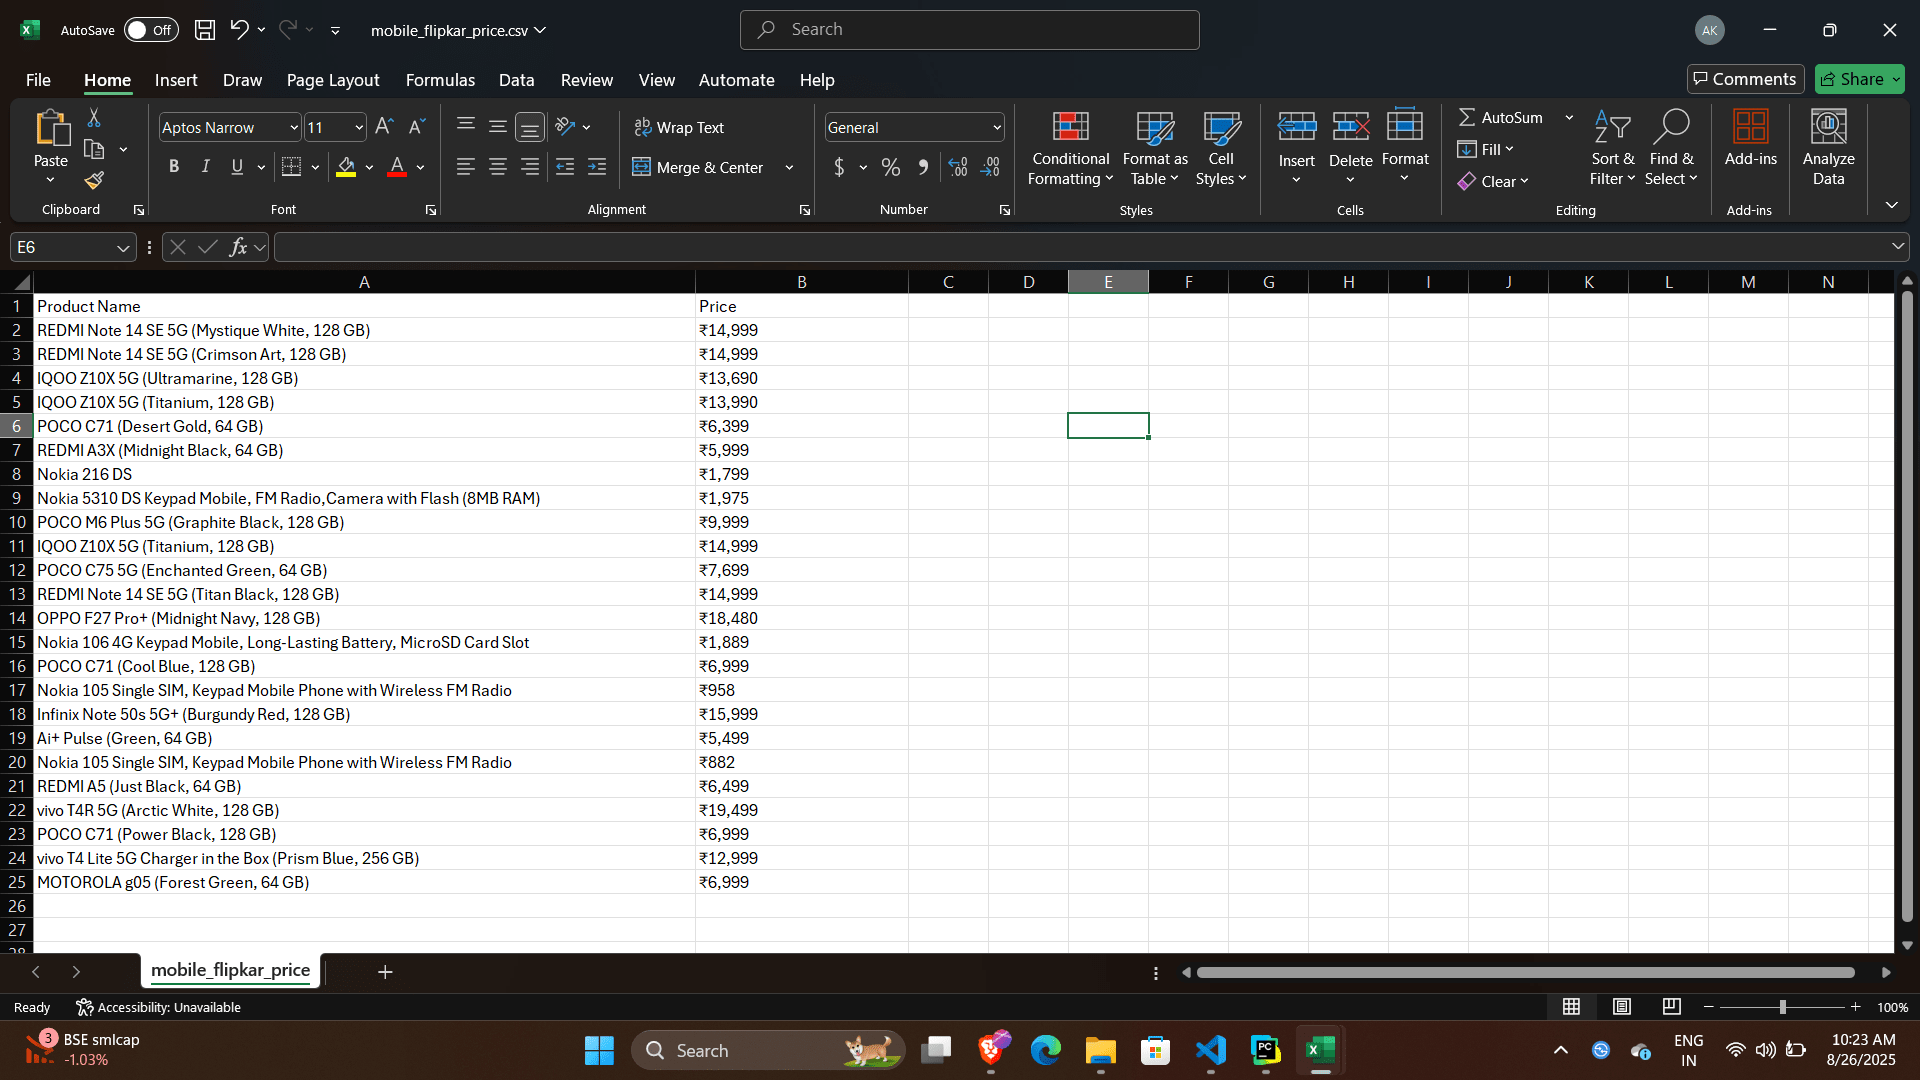Decrease font size with the smaller A icon
The height and width of the screenshot is (1080, 1920).
click(x=417, y=127)
